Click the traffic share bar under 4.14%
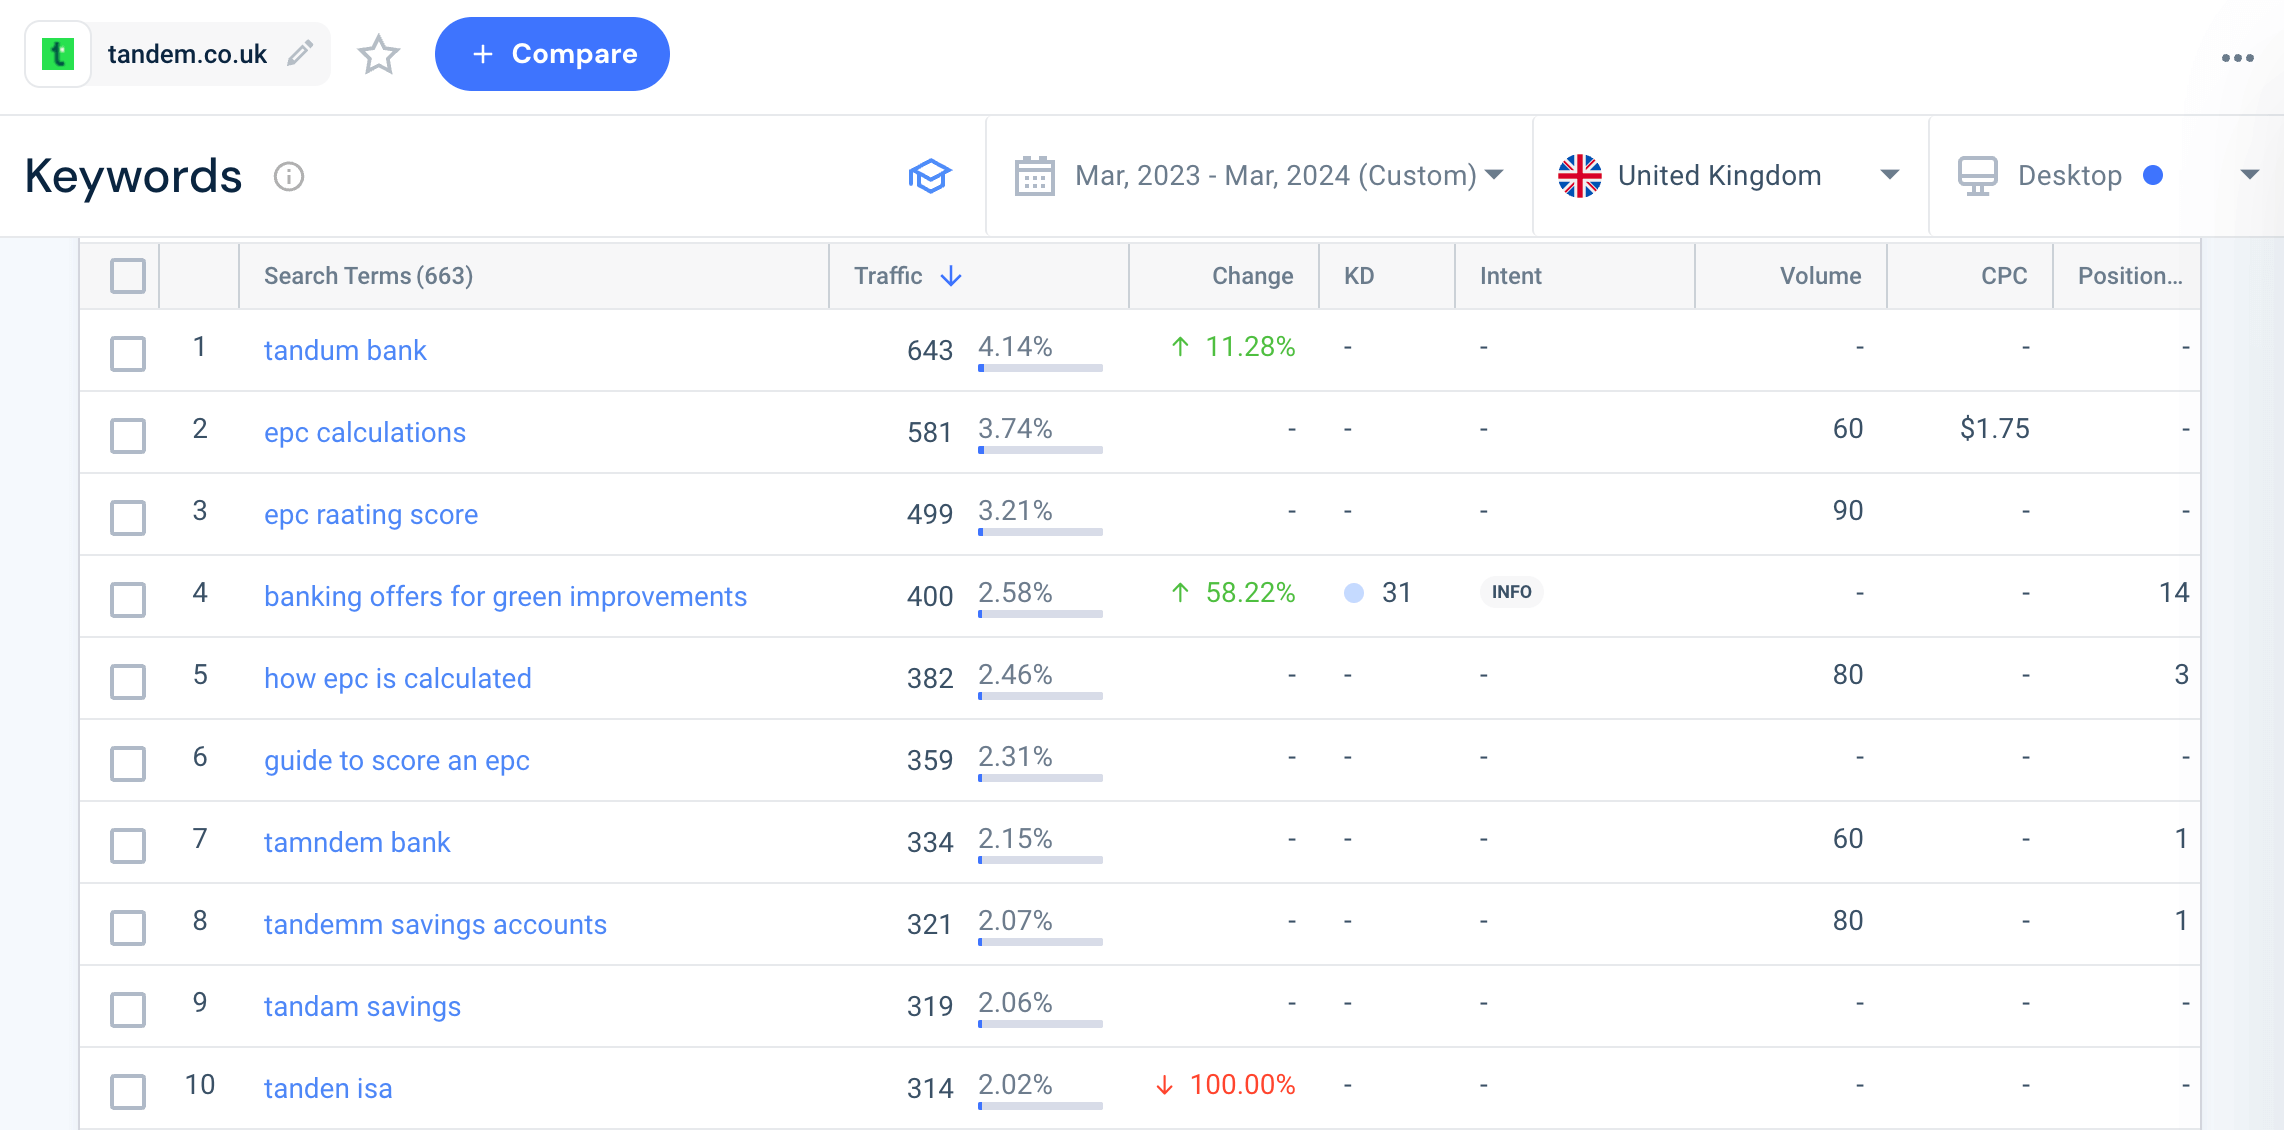The width and height of the screenshot is (2284, 1130). pyautogui.click(x=1040, y=369)
